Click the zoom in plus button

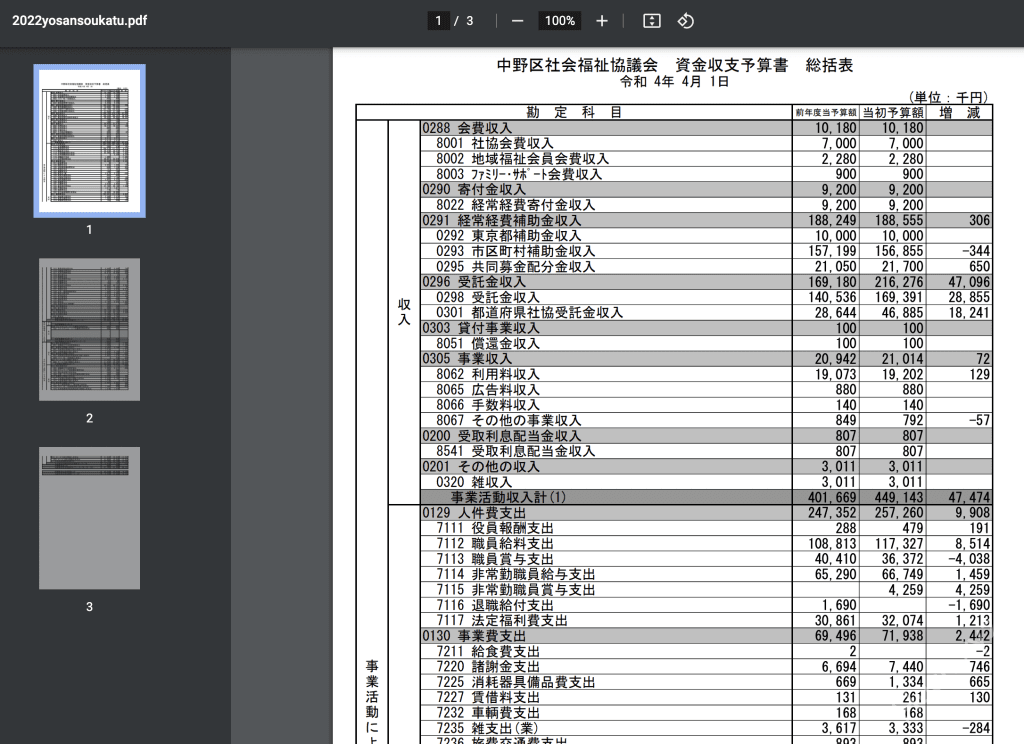tap(601, 21)
